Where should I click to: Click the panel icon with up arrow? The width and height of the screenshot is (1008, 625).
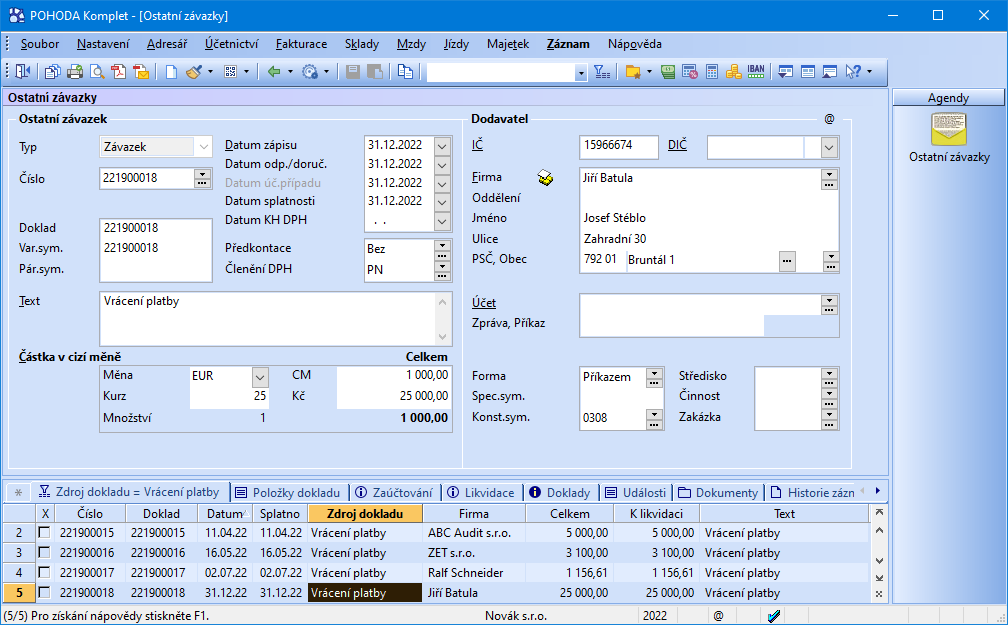[x=829, y=72]
